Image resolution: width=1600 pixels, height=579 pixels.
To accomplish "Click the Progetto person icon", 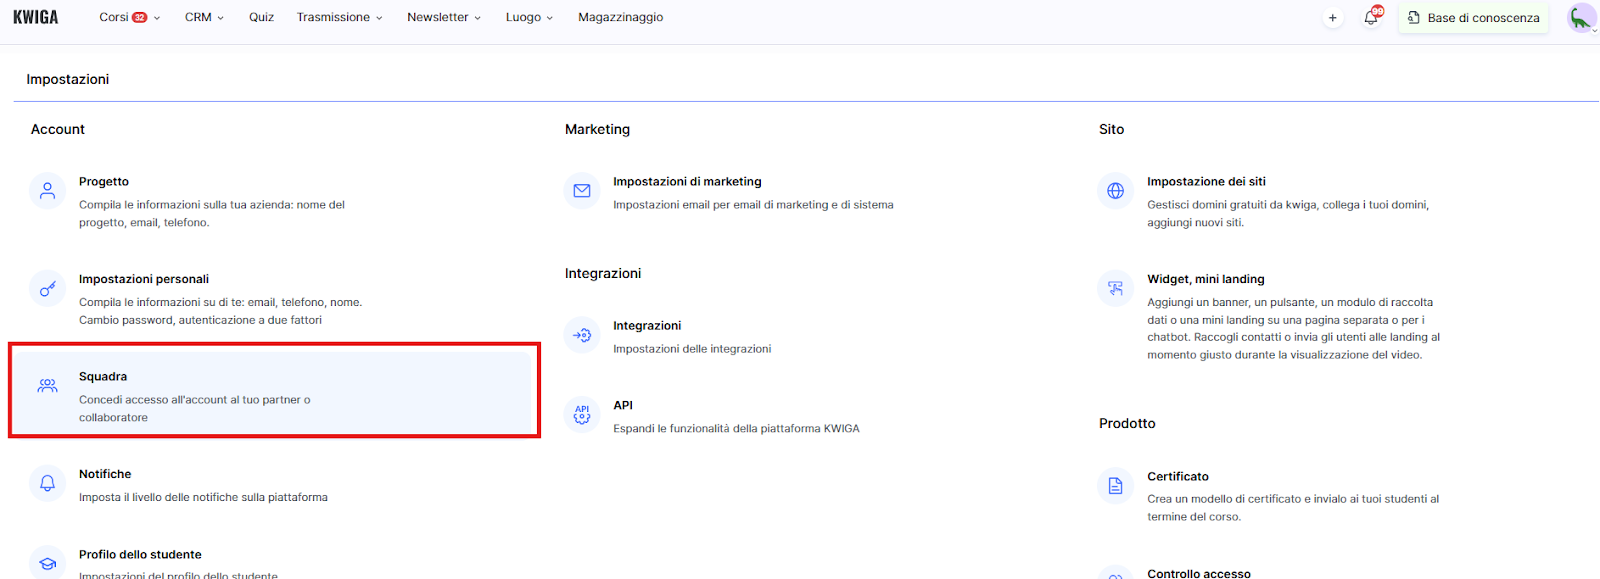I will tap(47, 191).
